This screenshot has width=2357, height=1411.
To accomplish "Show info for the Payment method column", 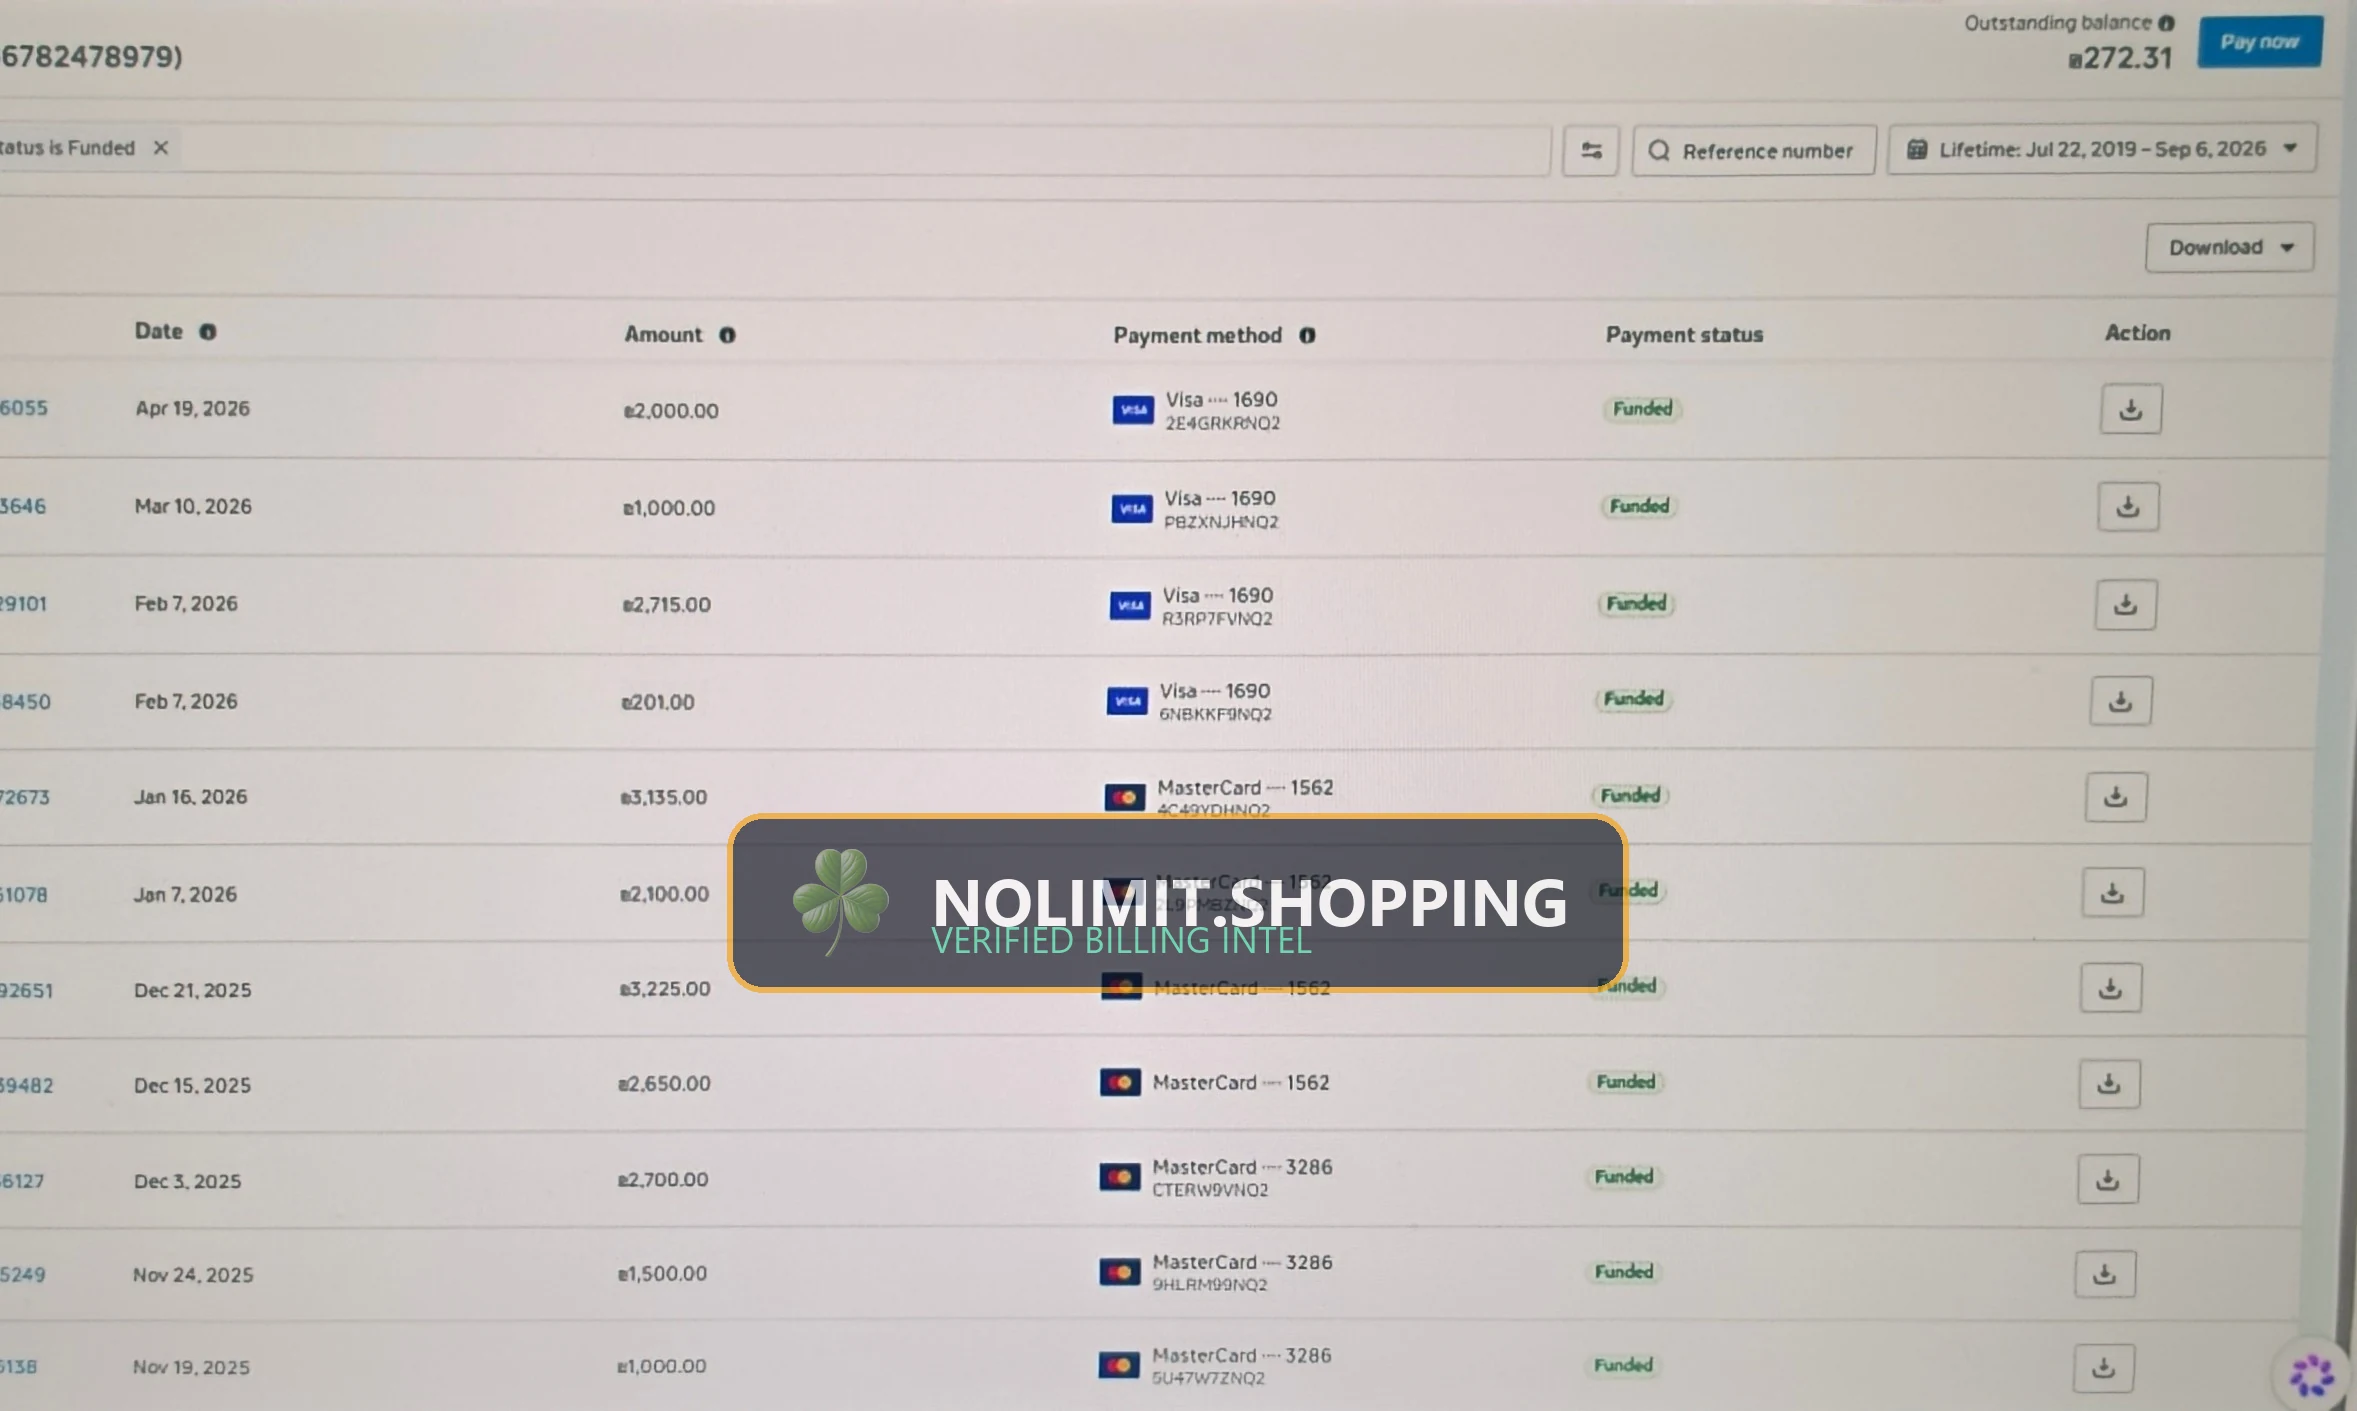I will tap(1307, 335).
